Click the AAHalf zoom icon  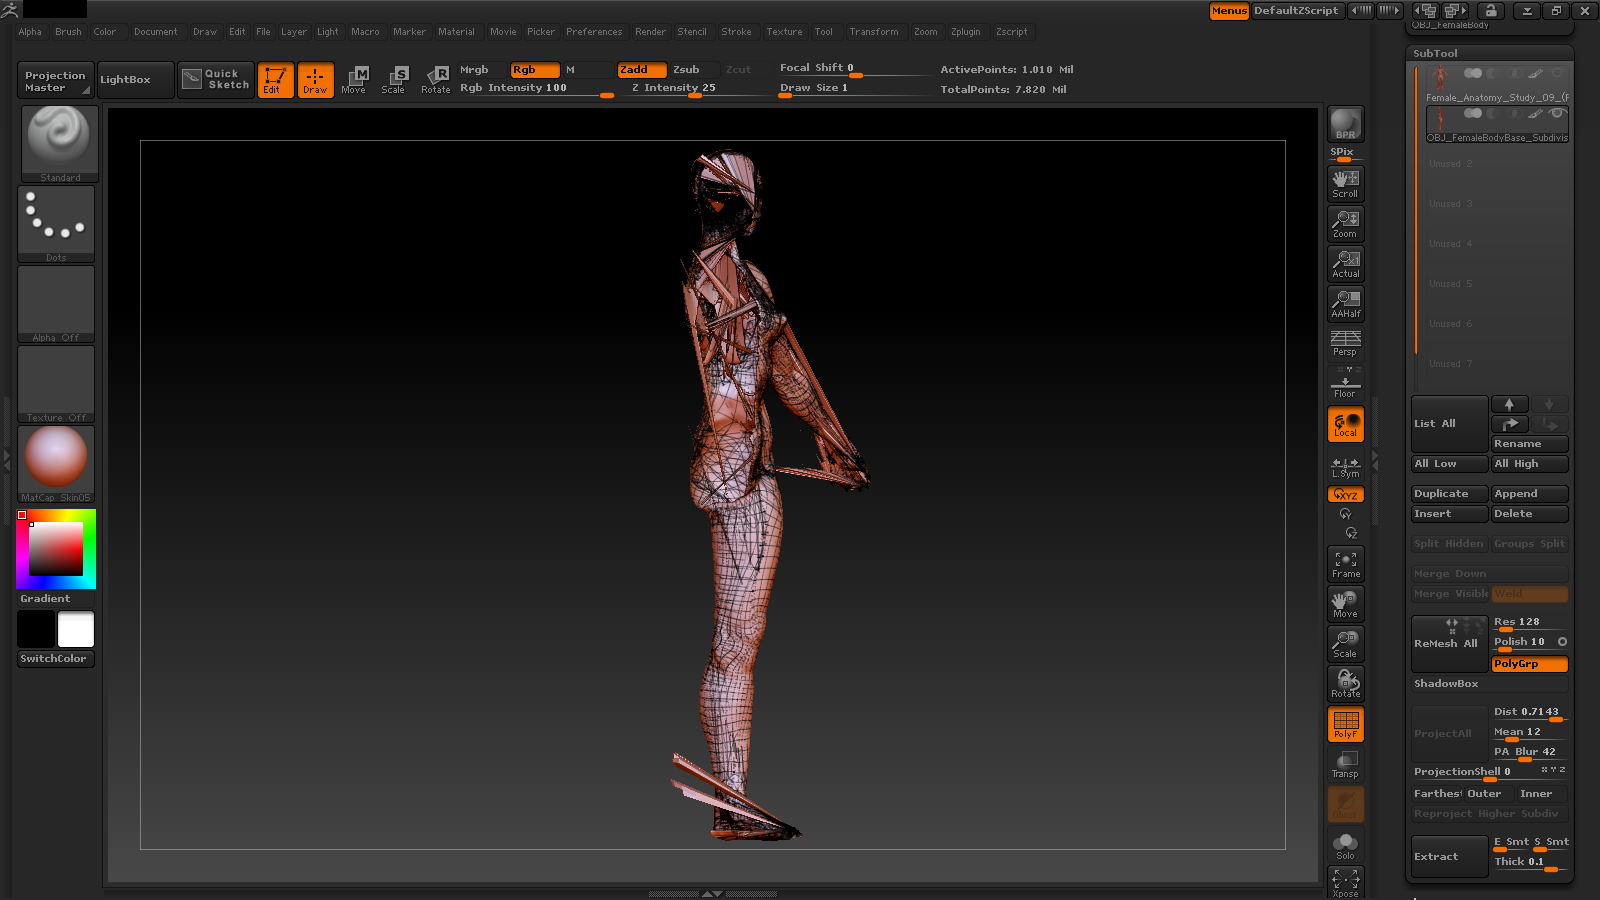click(x=1345, y=303)
